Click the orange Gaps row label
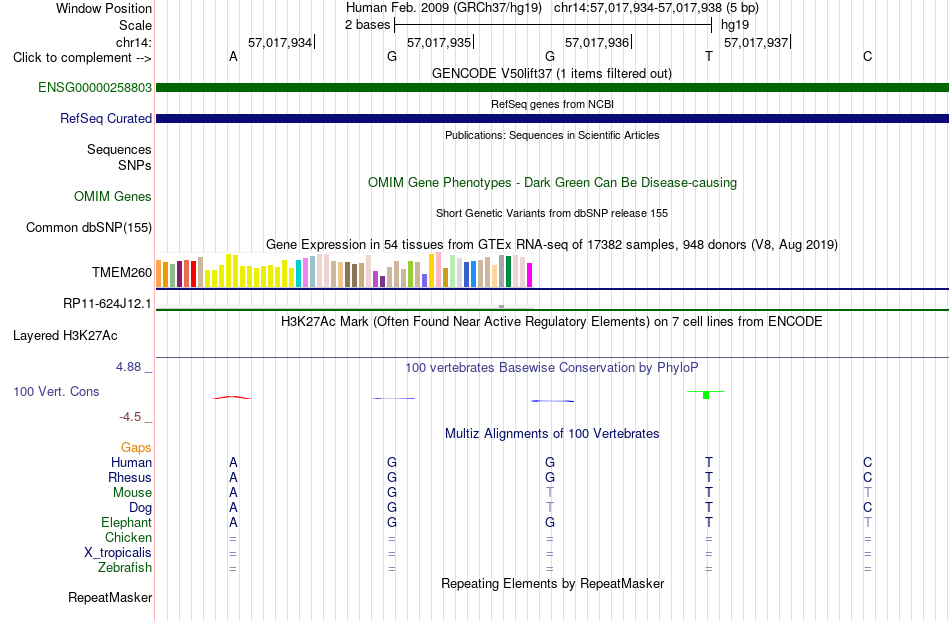This screenshot has width=950, height=621. coord(136,447)
